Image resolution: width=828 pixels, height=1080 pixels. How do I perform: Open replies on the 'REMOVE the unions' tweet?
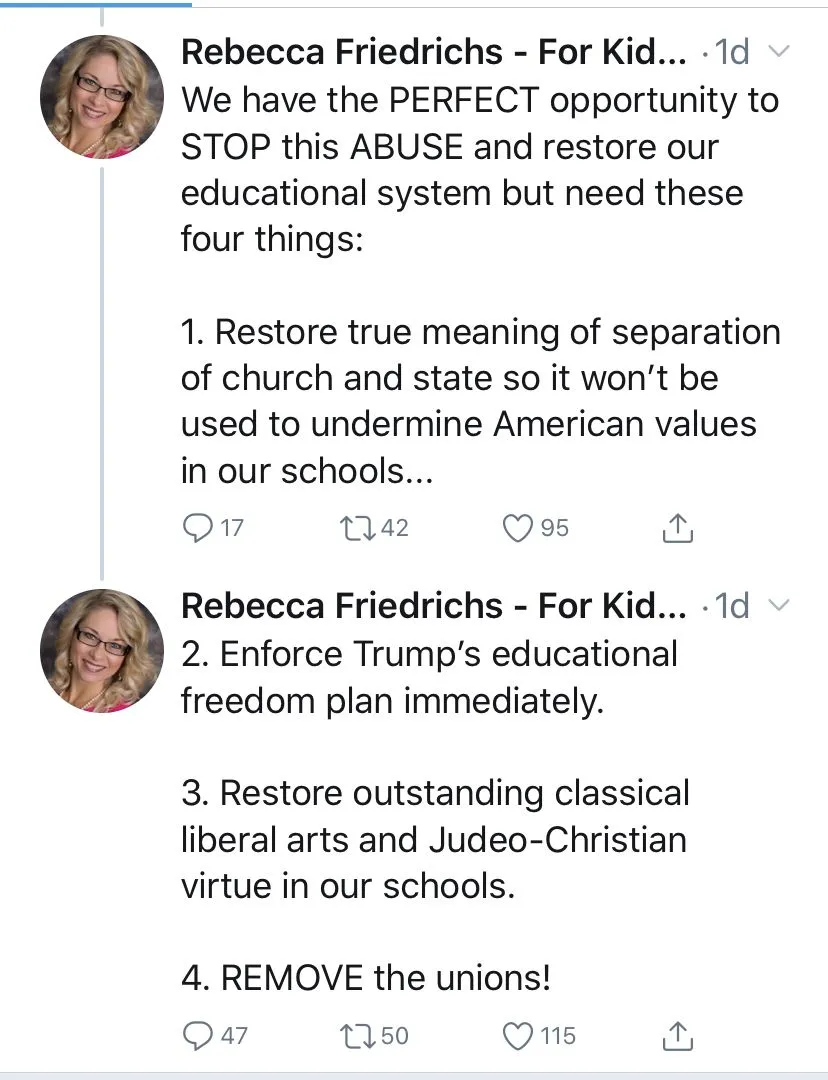pyautogui.click(x=198, y=1035)
